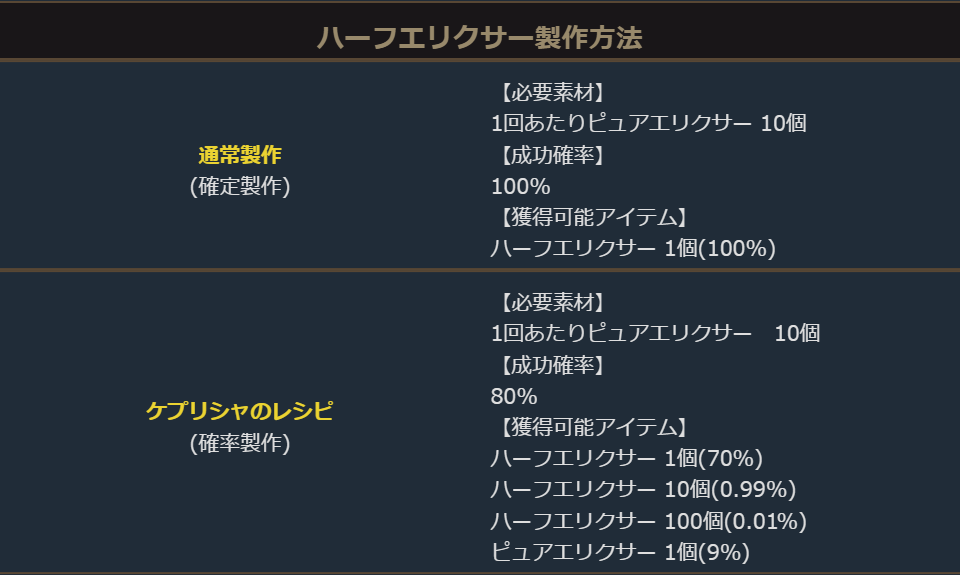This screenshot has height=575, width=960.
Task: Click the ピュアエリクサー 10個 line under 通常製作
Action: coord(648,124)
